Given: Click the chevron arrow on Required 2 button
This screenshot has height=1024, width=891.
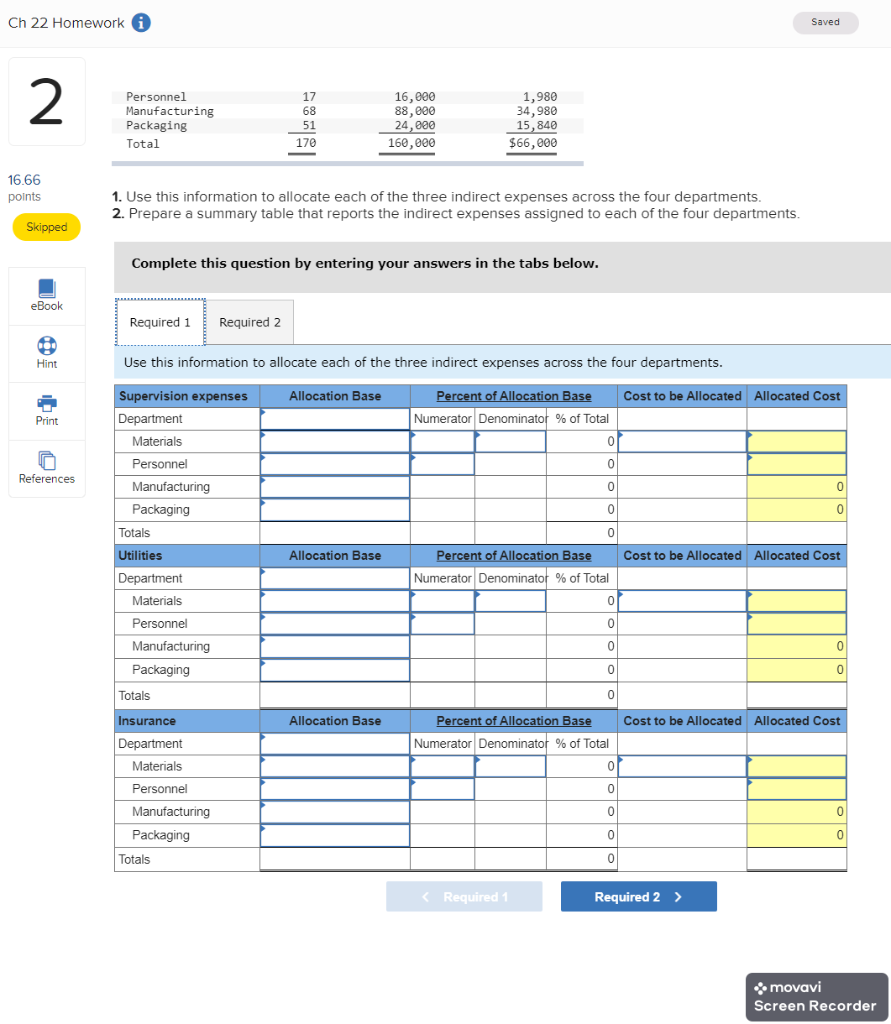Looking at the screenshot, I should pos(678,897).
